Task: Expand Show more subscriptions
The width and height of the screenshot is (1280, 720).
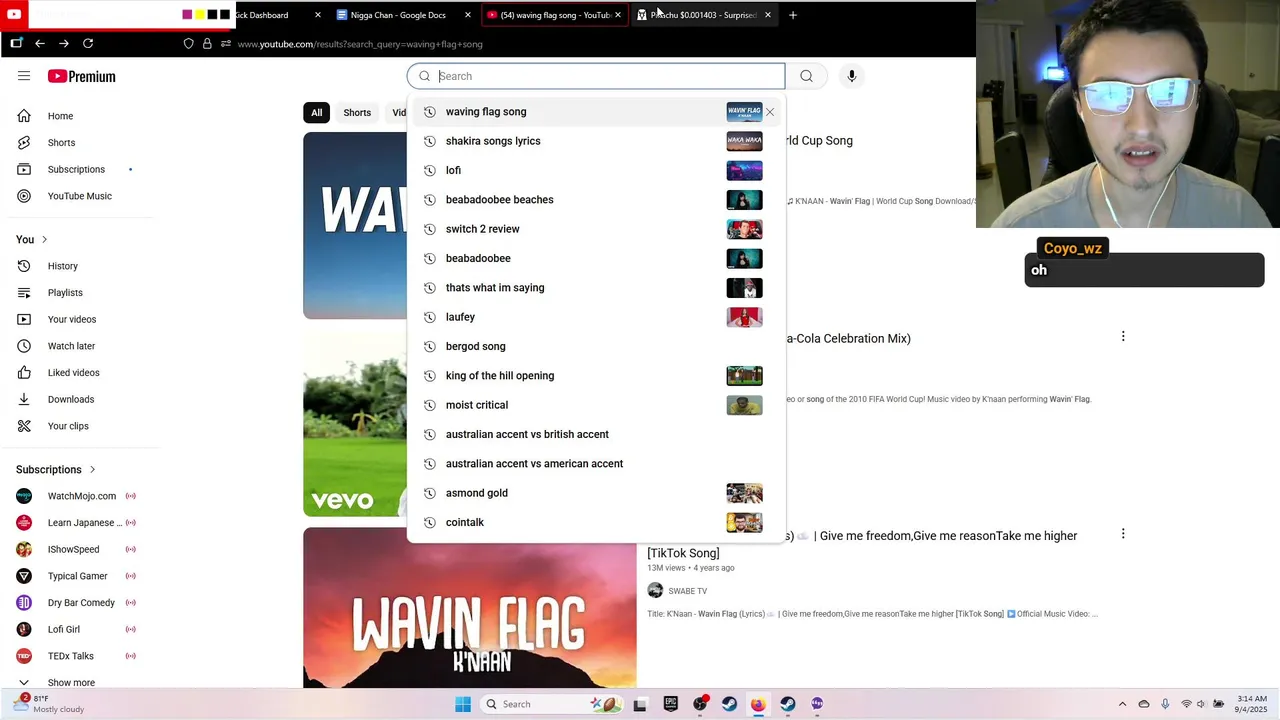Action: click(x=69, y=682)
